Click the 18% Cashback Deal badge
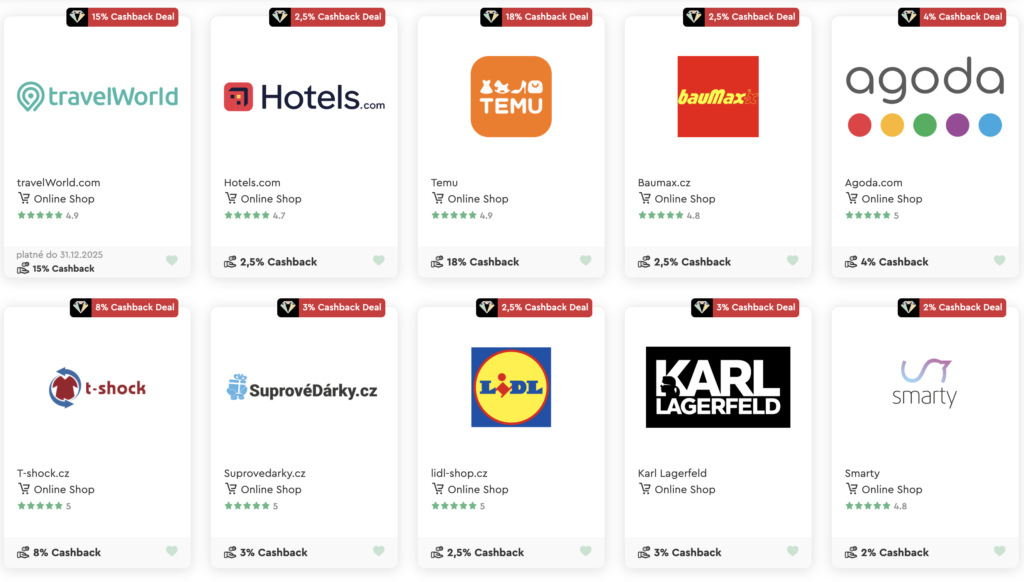 click(x=536, y=17)
